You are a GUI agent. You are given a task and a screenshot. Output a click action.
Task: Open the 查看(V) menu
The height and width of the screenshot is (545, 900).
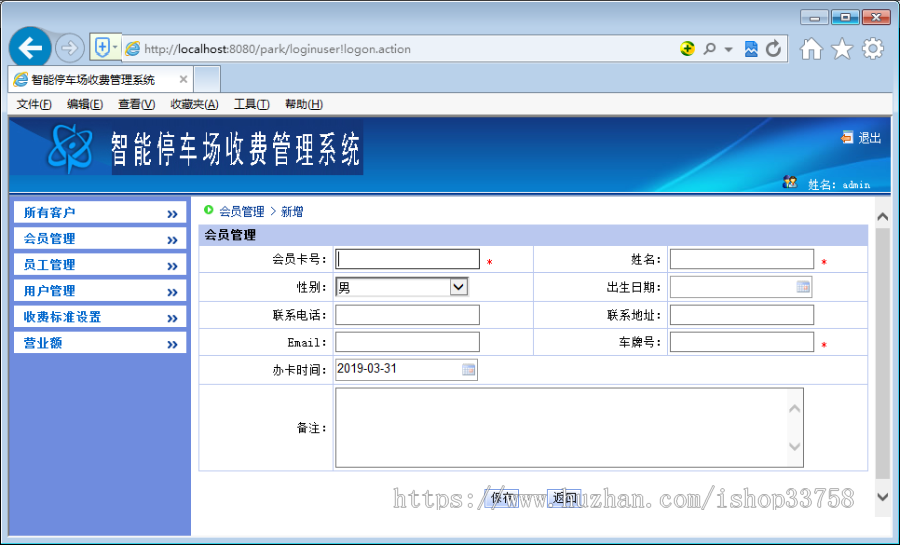point(137,104)
